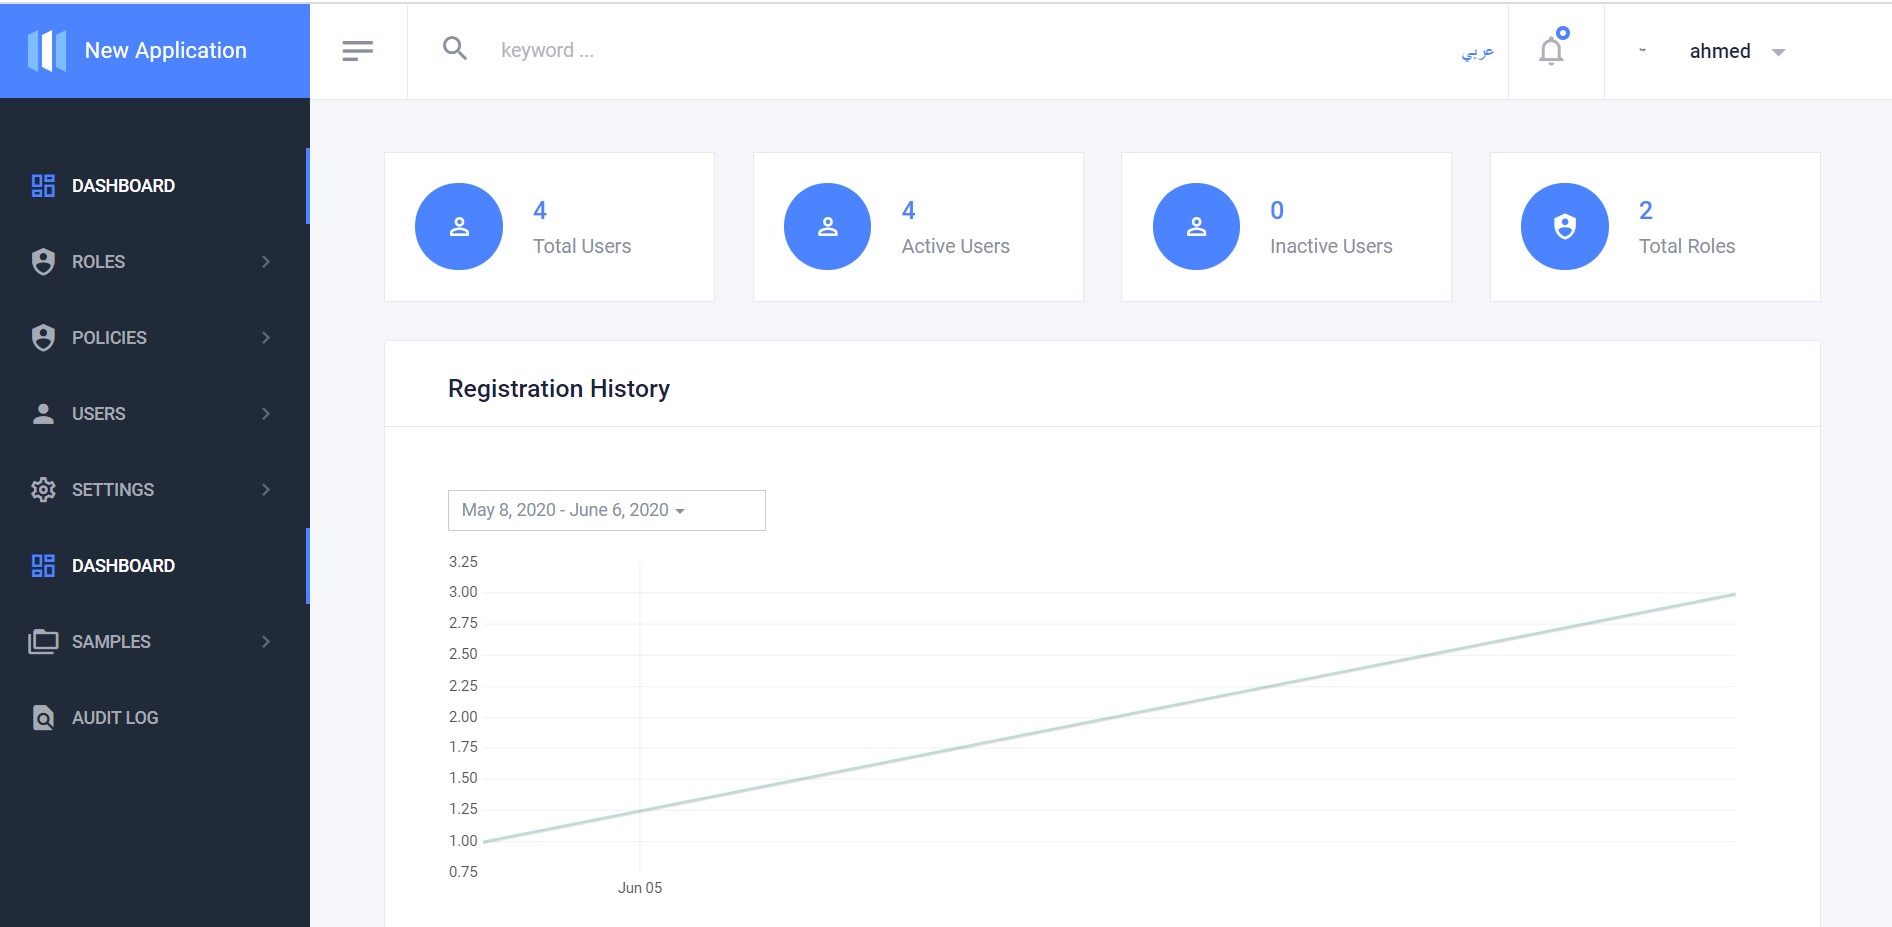Click the ahmed username label
This screenshot has height=927, width=1892.
[x=1720, y=51]
